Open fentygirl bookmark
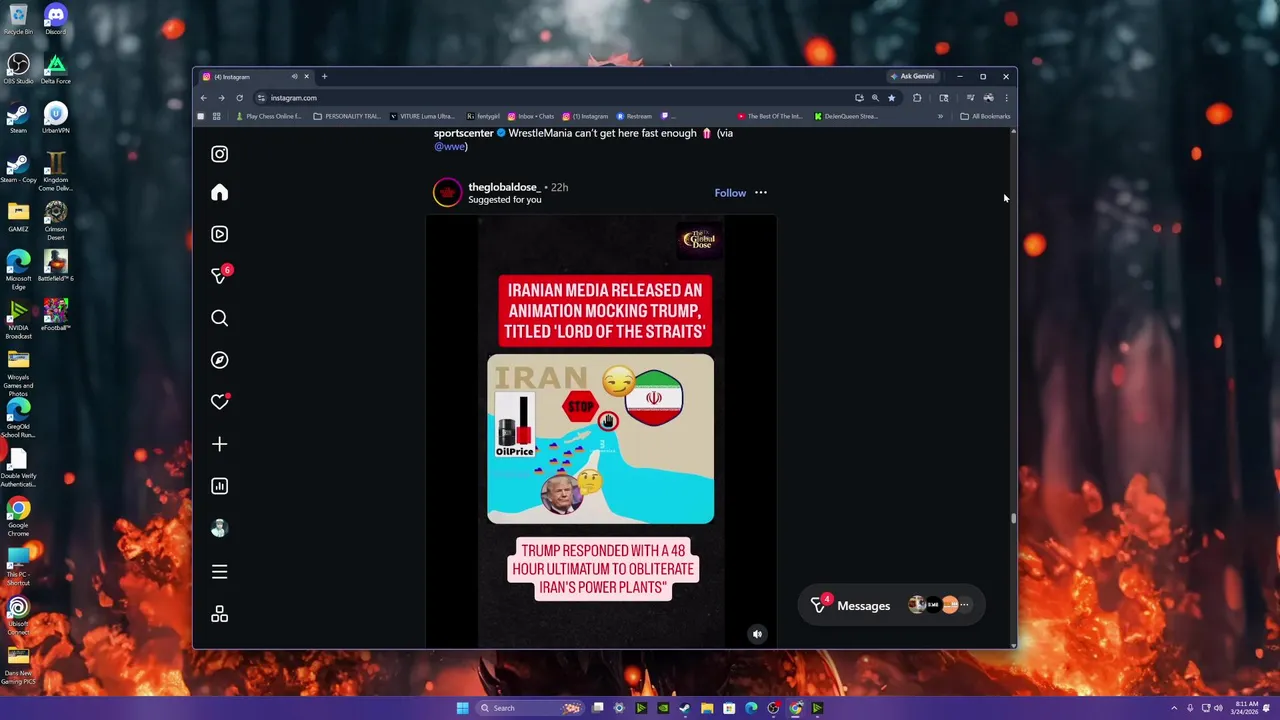The image size is (1280, 720). coord(484,116)
